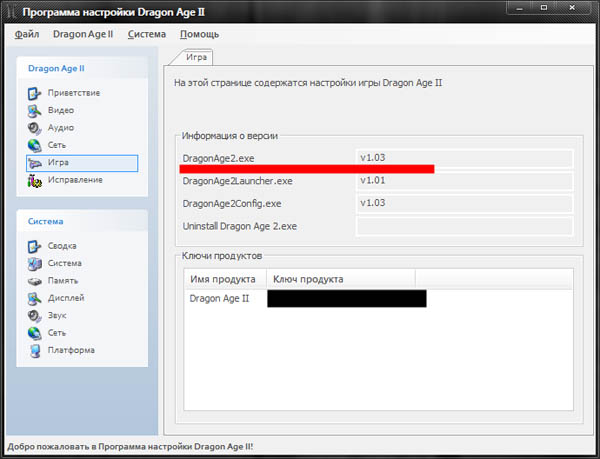600x459 pixels.
Task: Click the DragonAge2Config.exe version field
Action: (x=465, y=203)
